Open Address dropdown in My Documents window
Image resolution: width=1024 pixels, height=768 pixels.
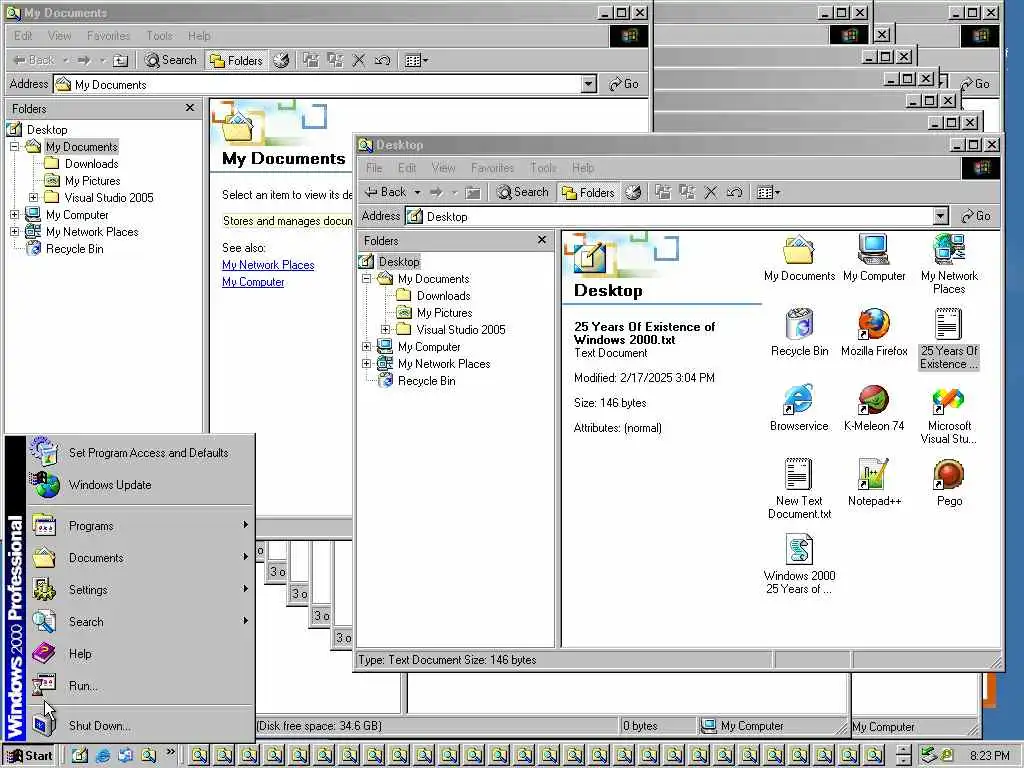click(588, 84)
